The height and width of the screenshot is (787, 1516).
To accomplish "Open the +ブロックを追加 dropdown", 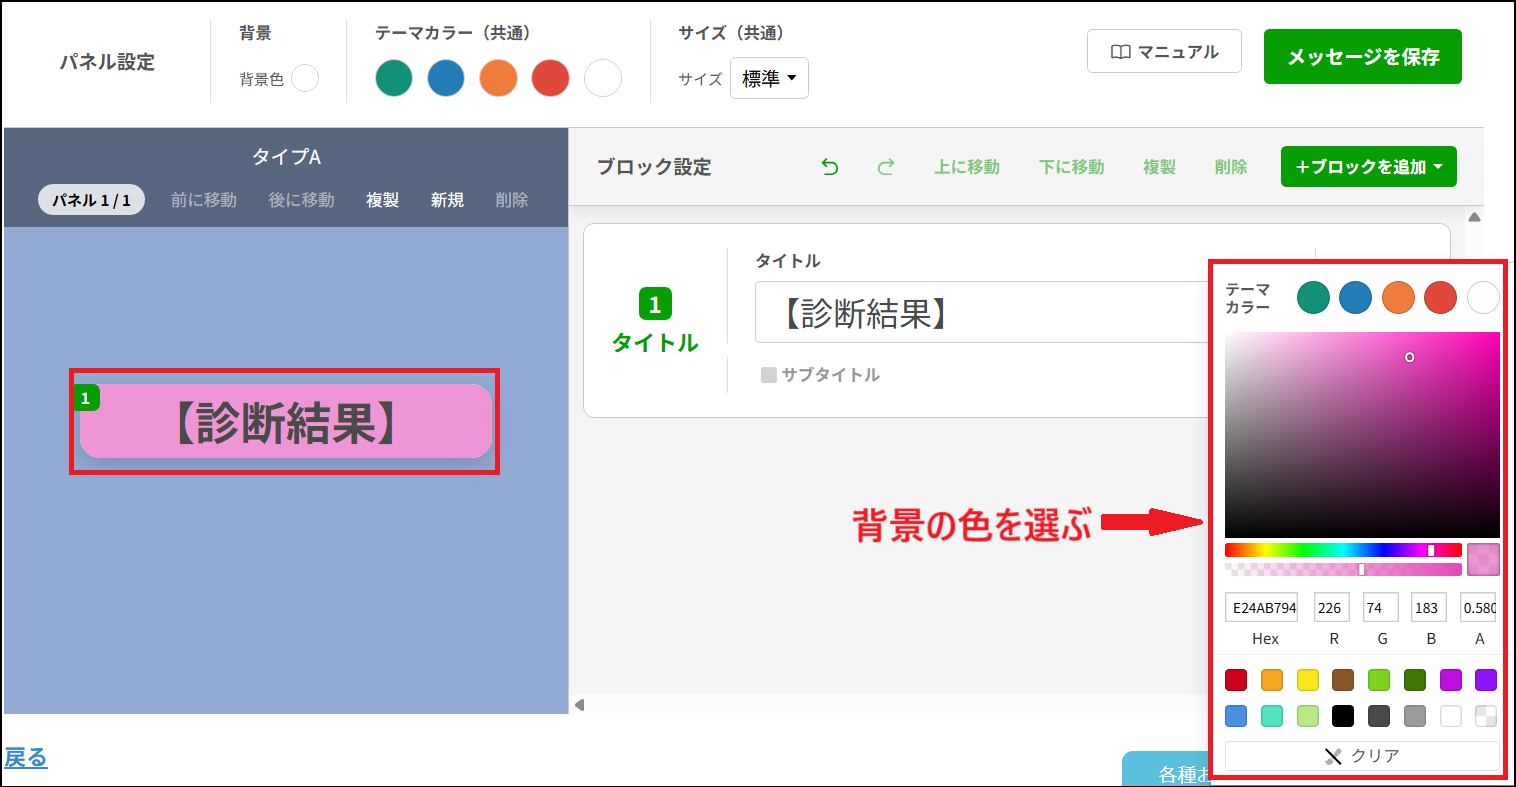I will pos(1369,167).
